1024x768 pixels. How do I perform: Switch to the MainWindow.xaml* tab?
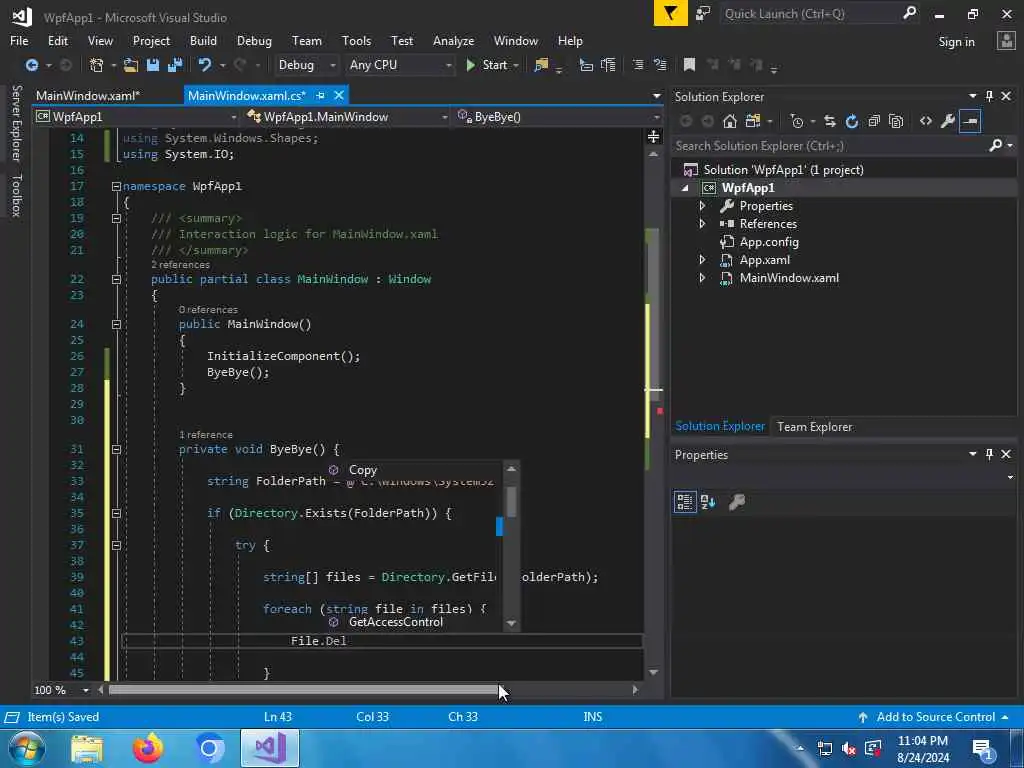click(88, 95)
